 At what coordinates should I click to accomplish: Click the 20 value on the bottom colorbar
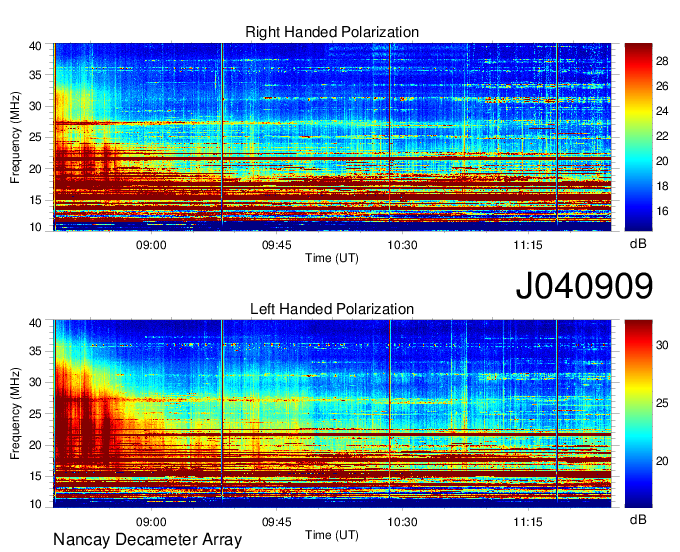click(662, 461)
